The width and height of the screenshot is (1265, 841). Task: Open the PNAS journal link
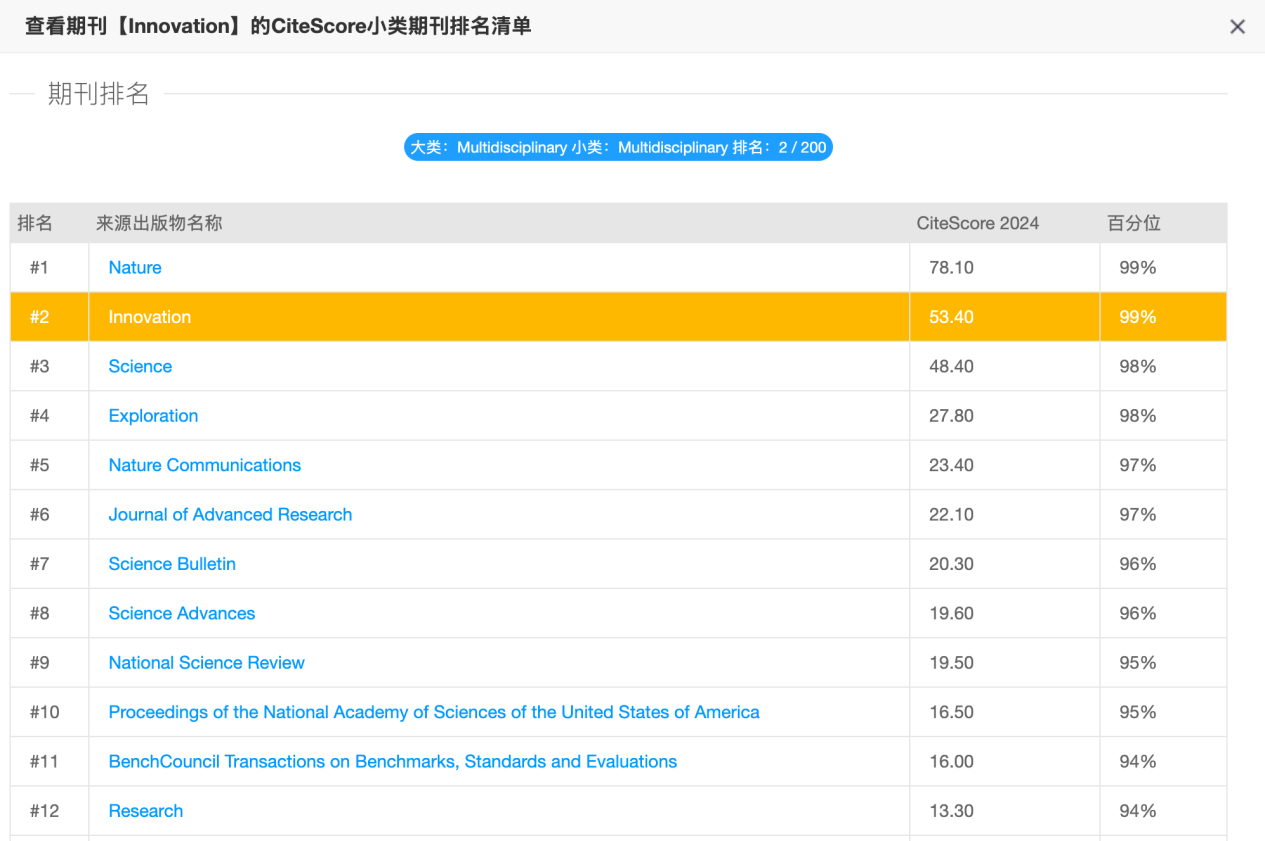(433, 712)
